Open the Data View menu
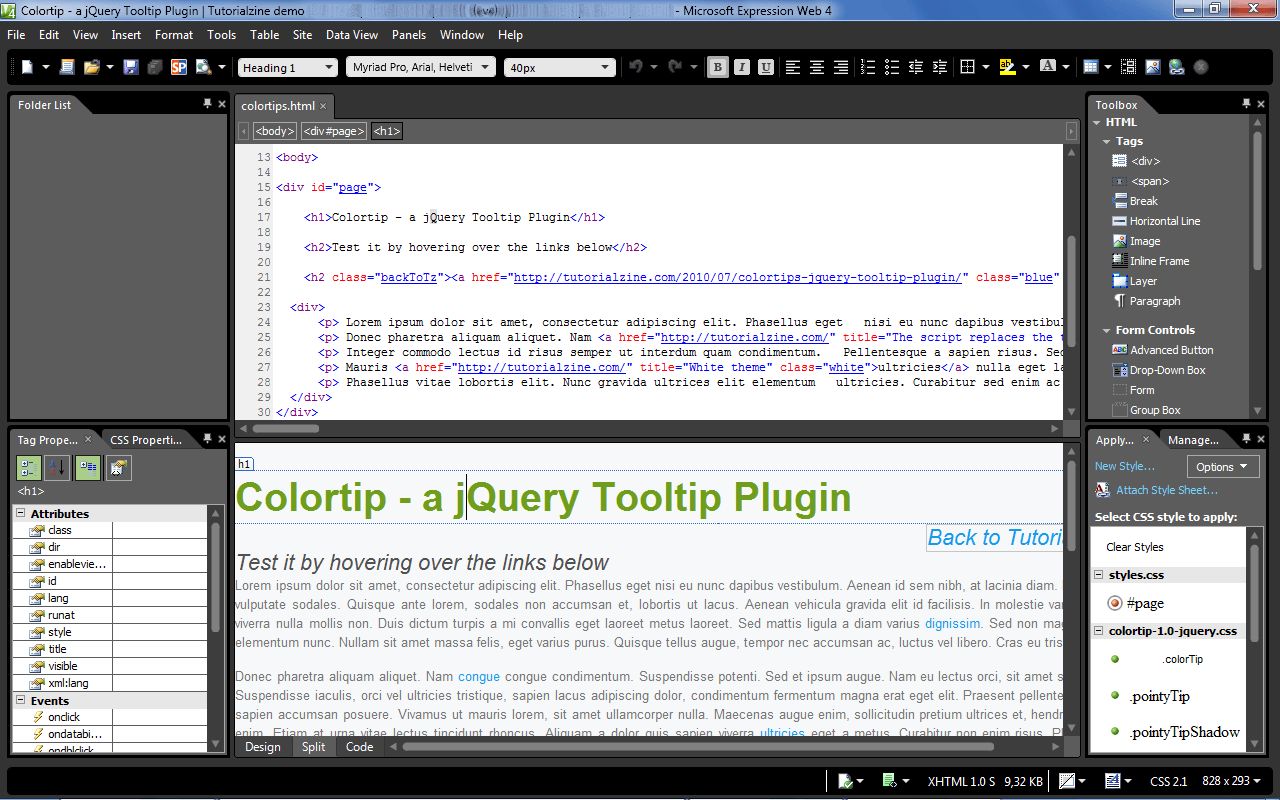 352,34
